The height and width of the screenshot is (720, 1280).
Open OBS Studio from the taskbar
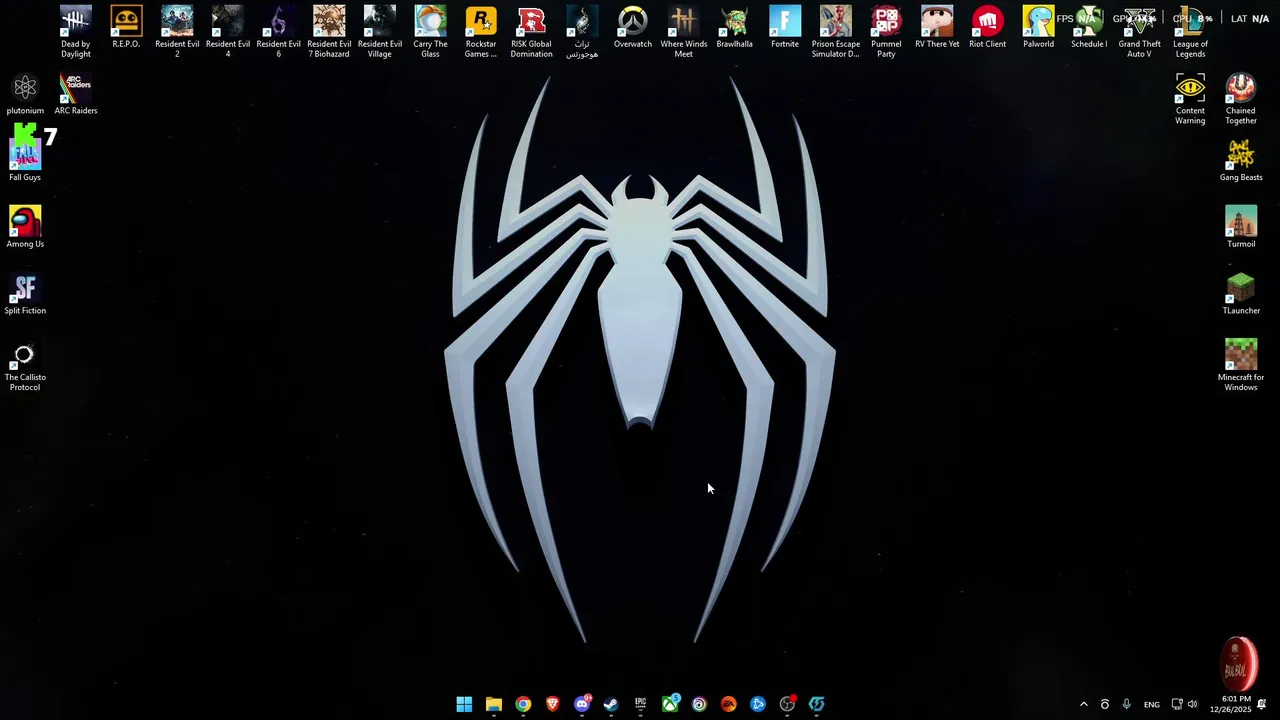[x=788, y=704]
